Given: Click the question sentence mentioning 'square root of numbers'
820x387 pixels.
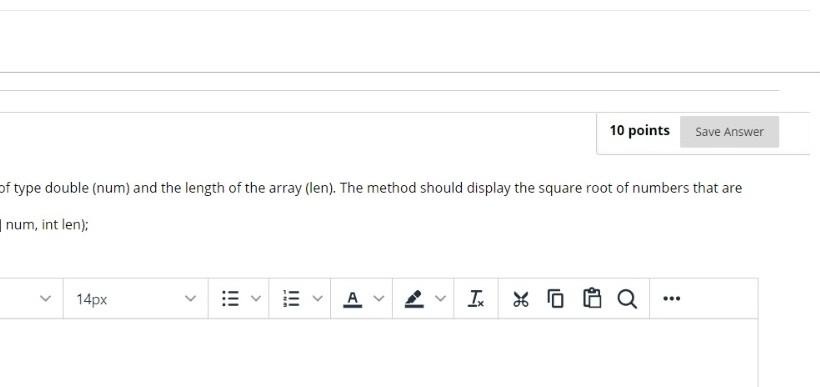Looking at the screenshot, I should [371, 188].
